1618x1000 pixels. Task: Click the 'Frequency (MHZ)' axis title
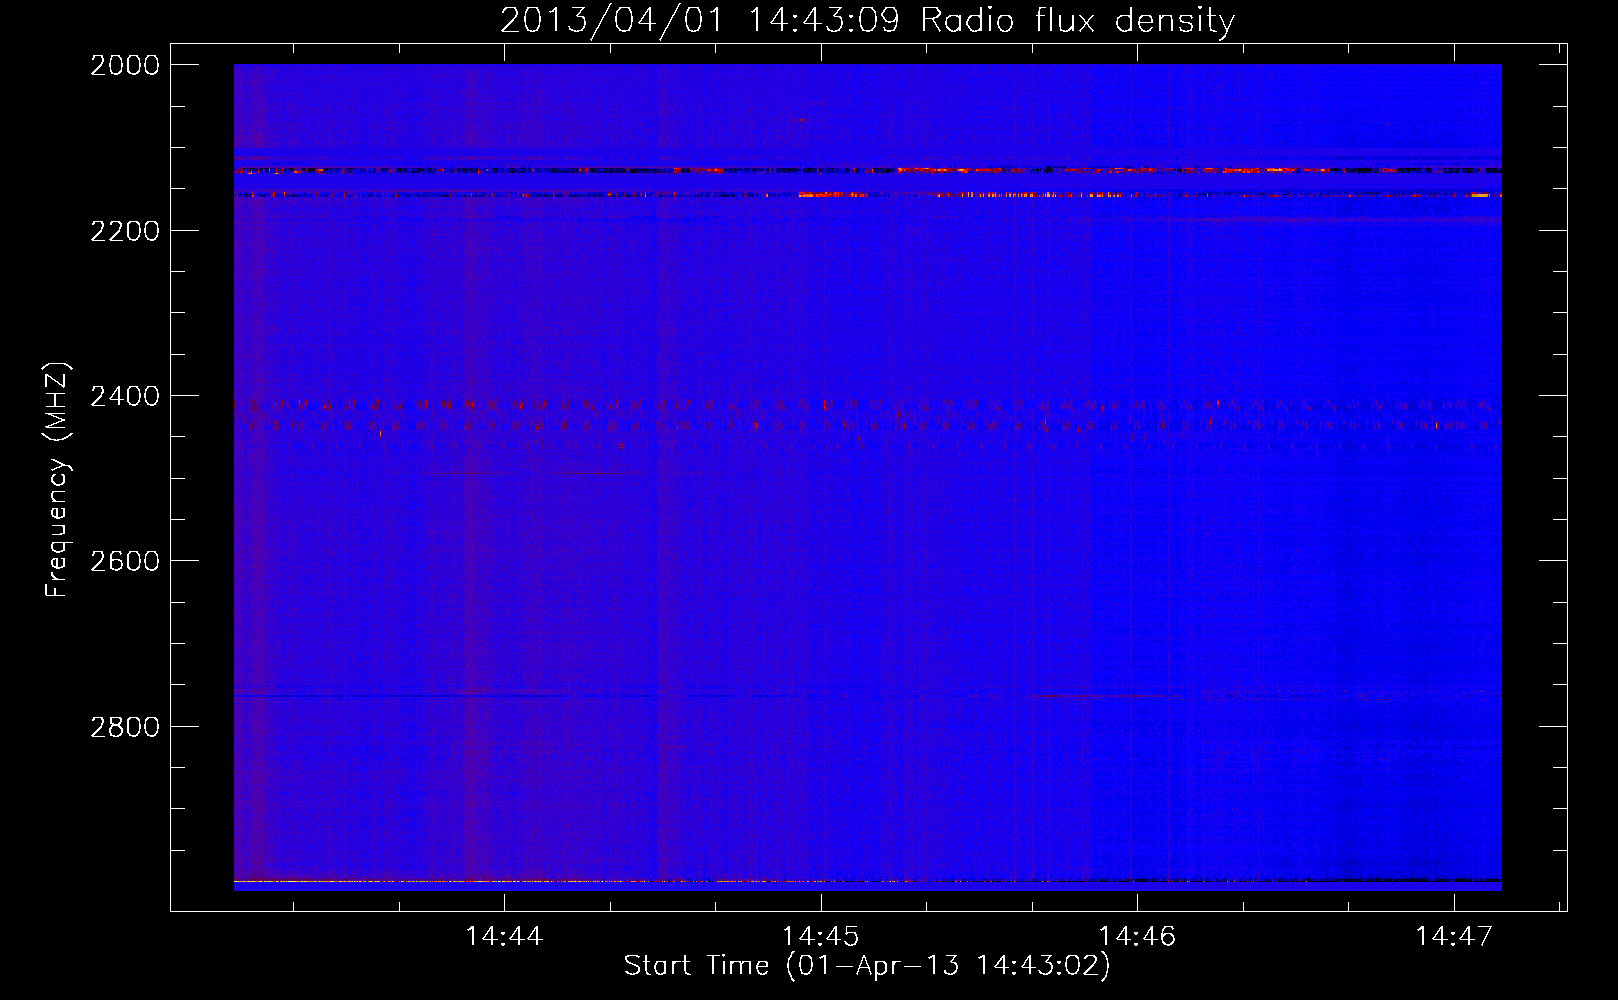57,480
